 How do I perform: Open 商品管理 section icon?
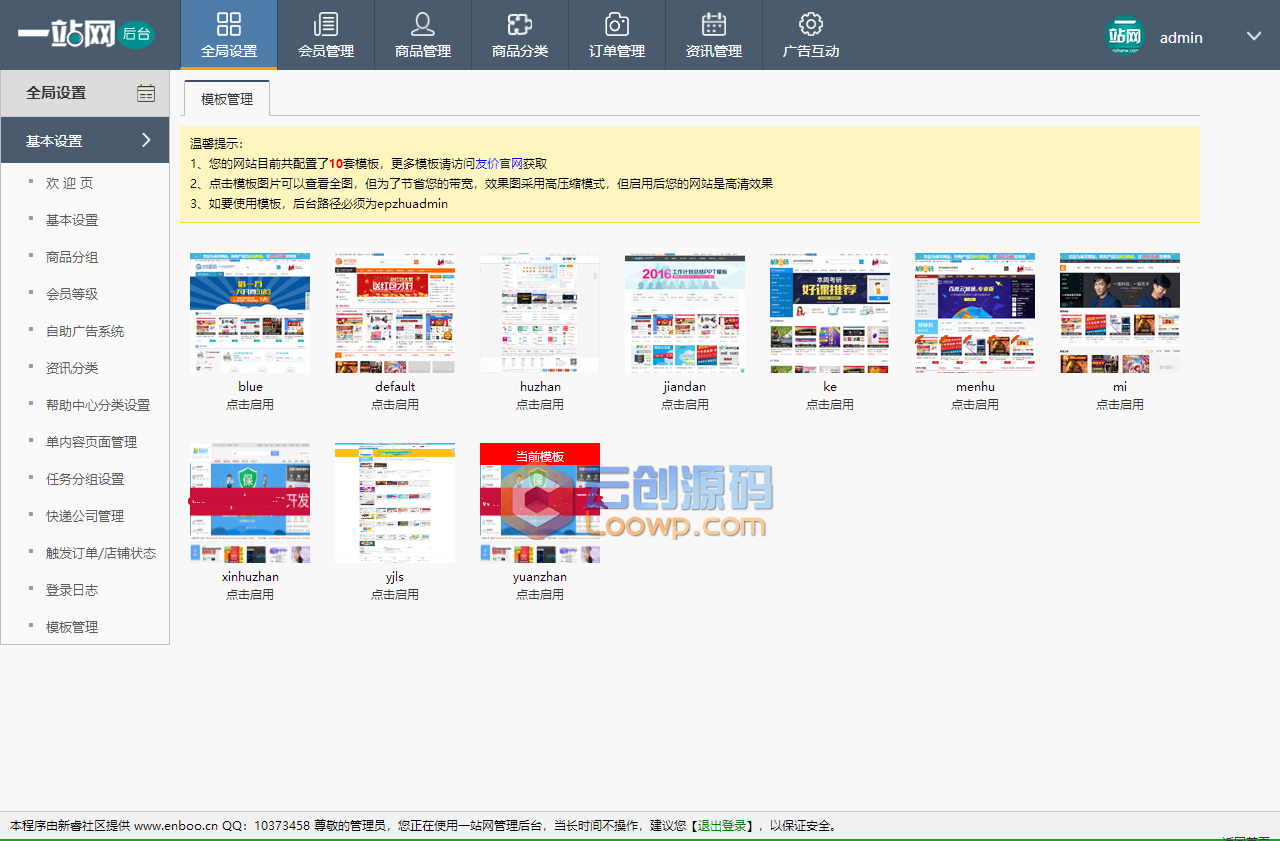pos(423,24)
